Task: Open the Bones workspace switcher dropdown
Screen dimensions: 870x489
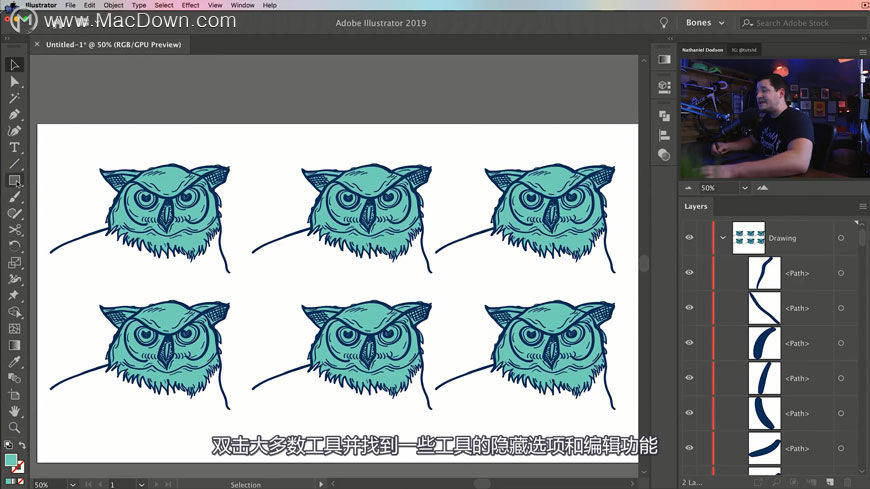Action: [x=705, y=23]
